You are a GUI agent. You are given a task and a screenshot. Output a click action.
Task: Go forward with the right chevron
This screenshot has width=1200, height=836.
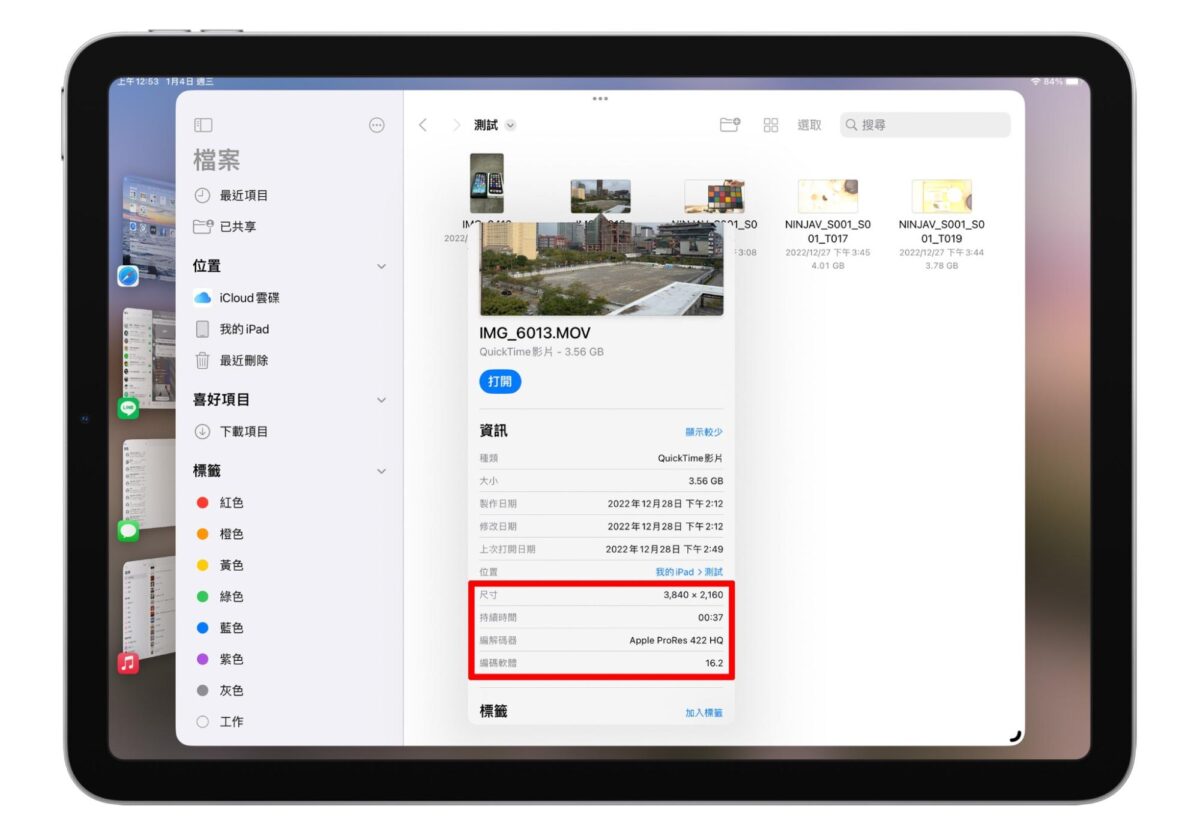456,125
